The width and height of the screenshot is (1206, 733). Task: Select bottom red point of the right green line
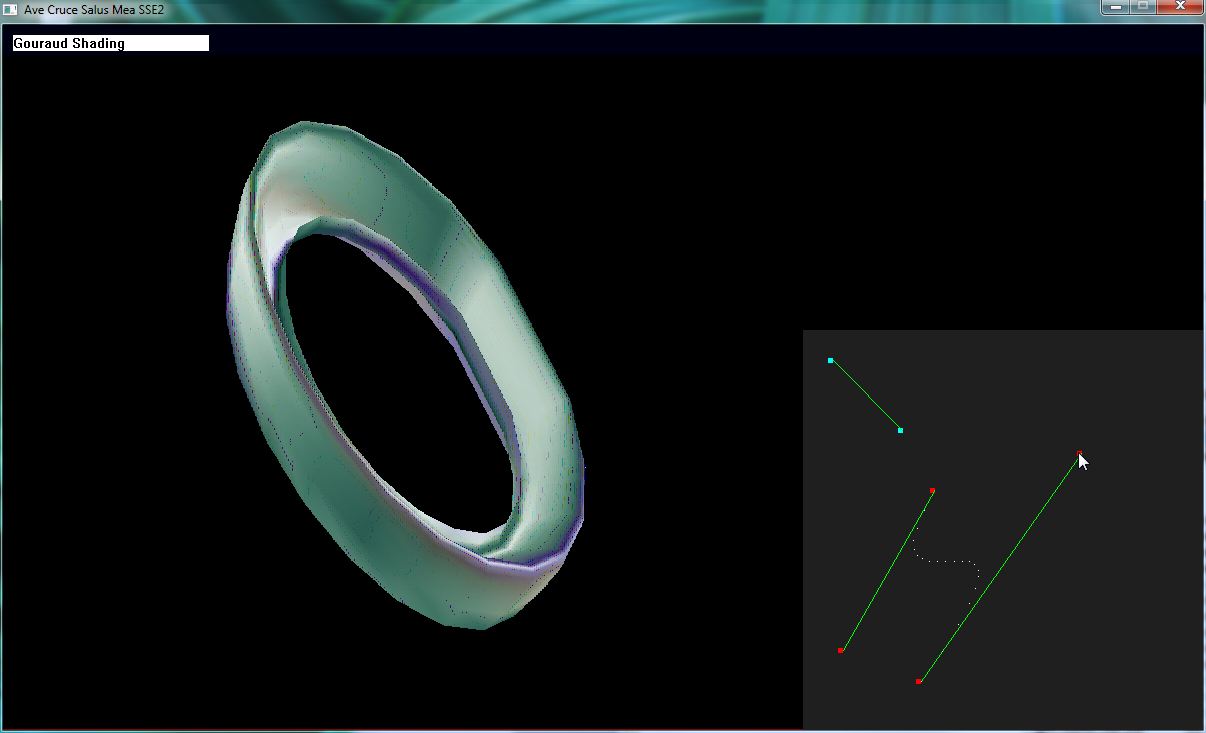click(918, 681)
